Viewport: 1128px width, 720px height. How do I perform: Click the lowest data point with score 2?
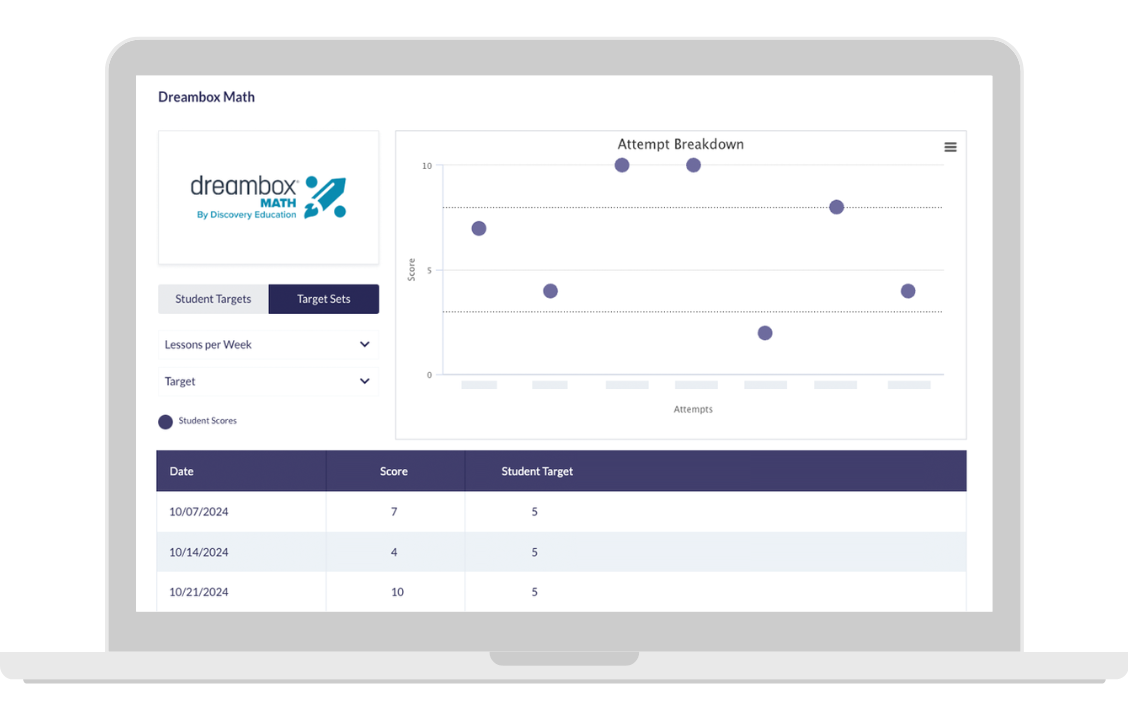coord(765,333)
